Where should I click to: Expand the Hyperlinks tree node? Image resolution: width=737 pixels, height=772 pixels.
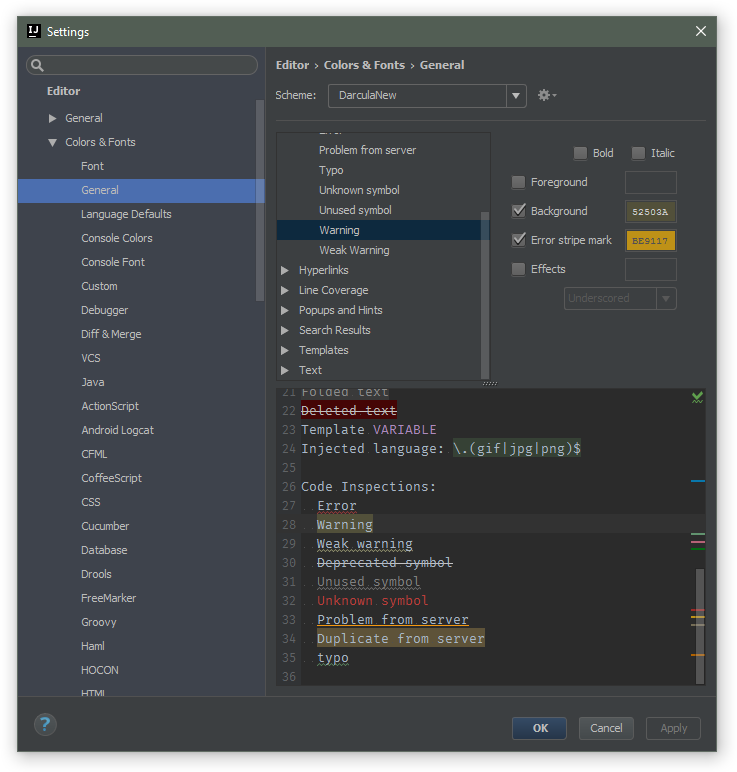pos(285,270)
